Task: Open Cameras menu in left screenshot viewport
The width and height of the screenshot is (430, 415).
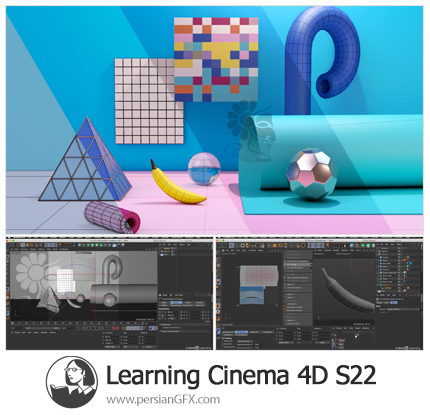Action: (24, 249)
